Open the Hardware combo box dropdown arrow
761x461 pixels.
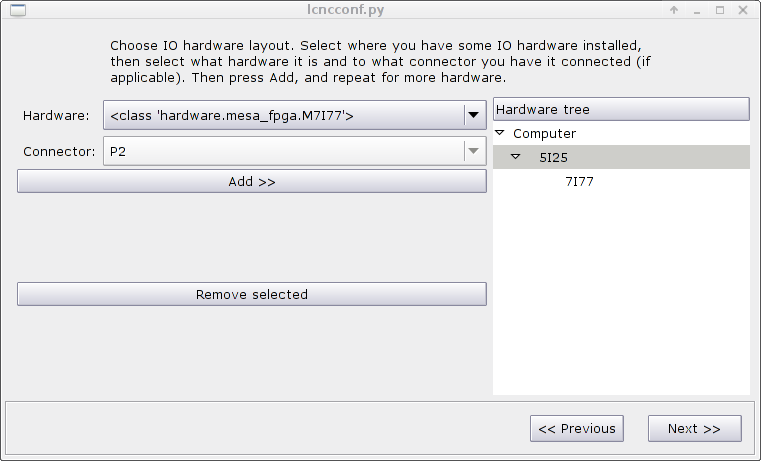pos(473,115)
